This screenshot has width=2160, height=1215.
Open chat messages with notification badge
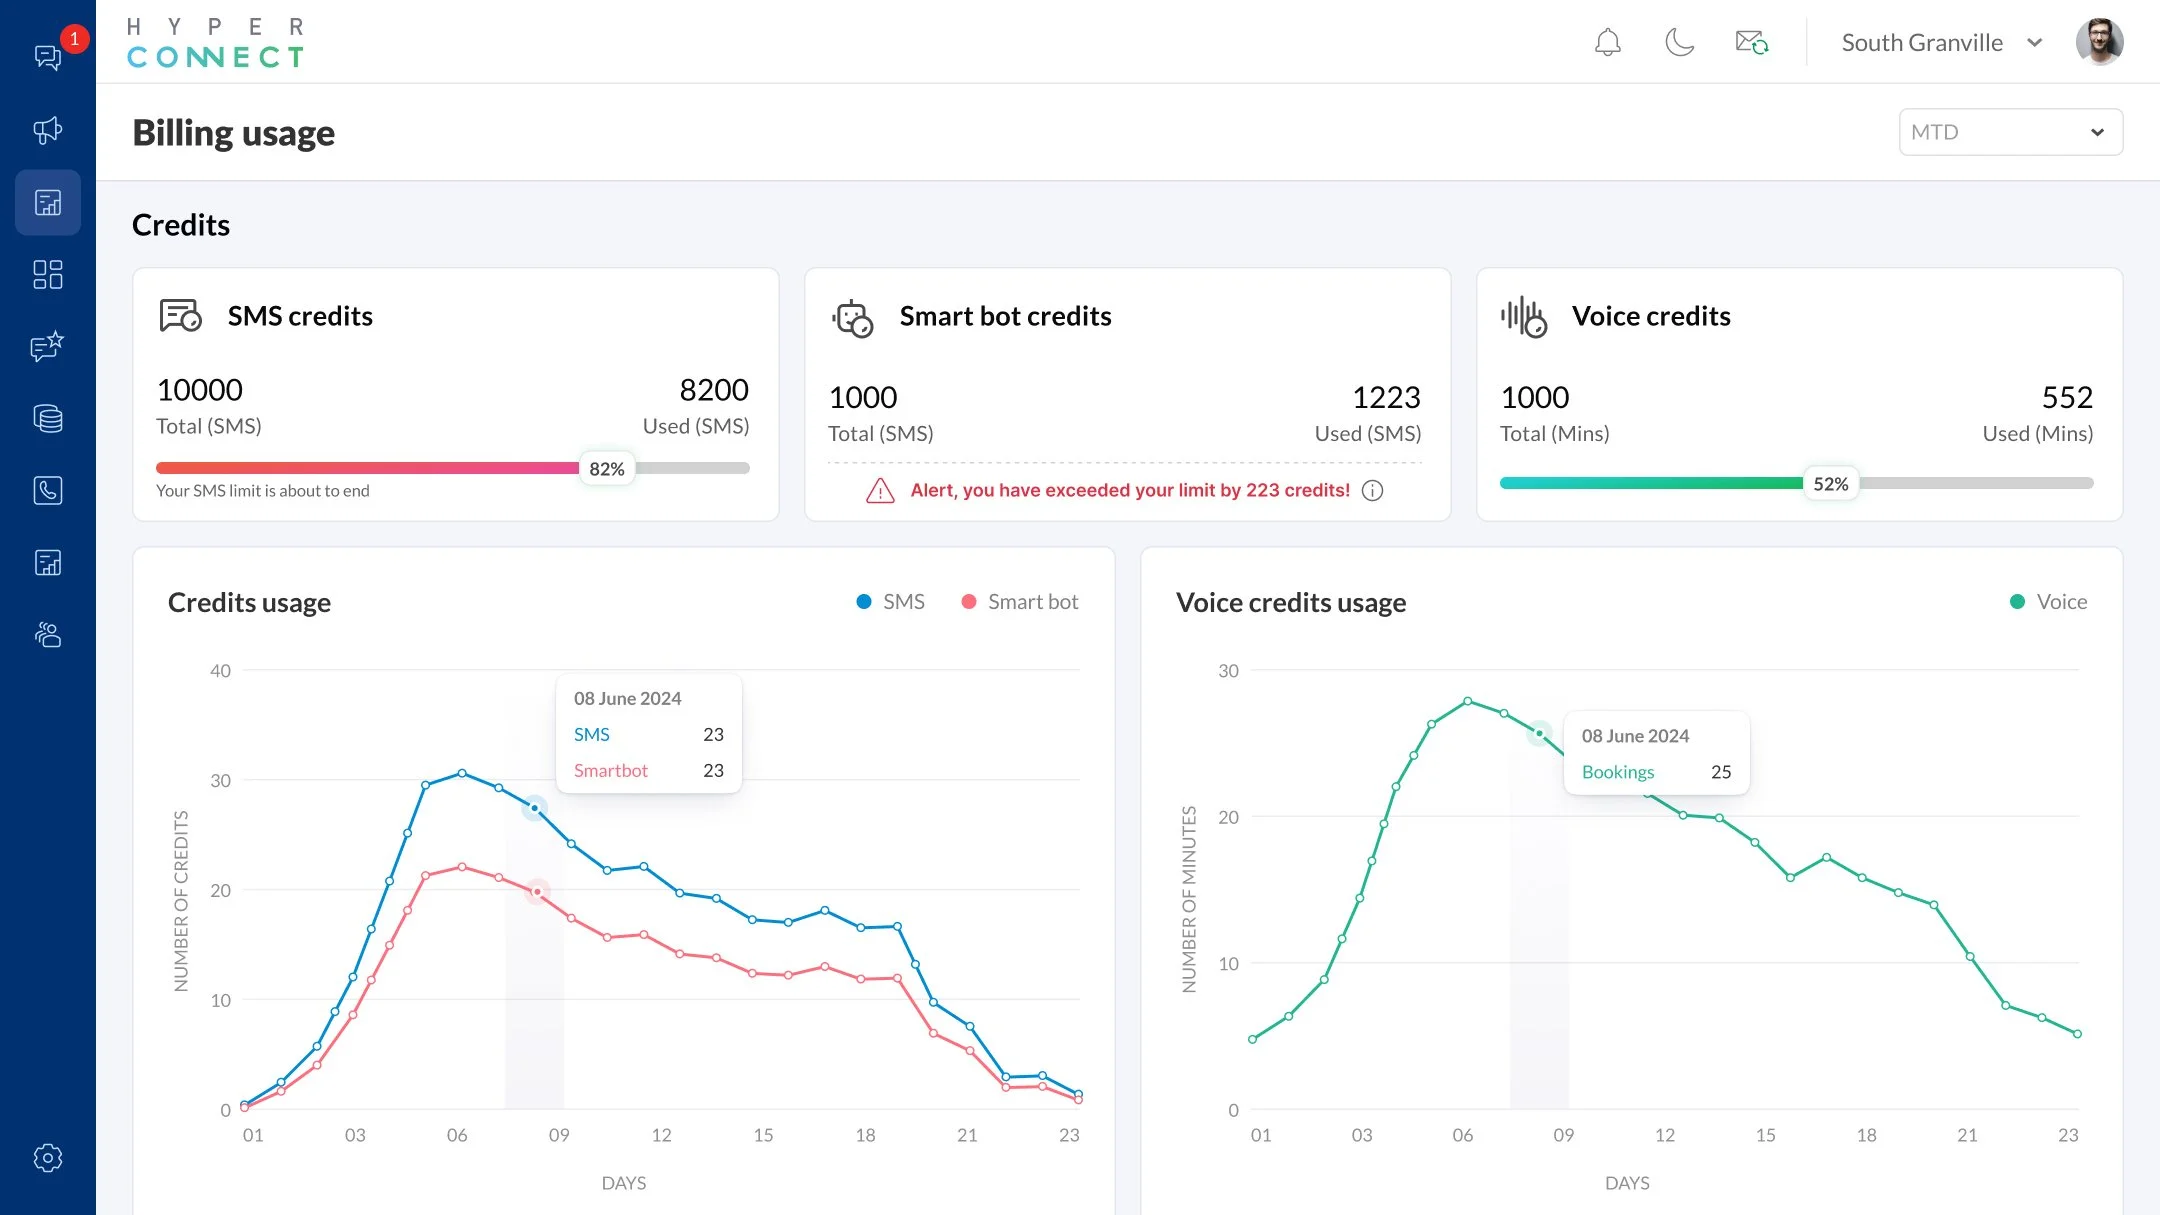point(47,57)
